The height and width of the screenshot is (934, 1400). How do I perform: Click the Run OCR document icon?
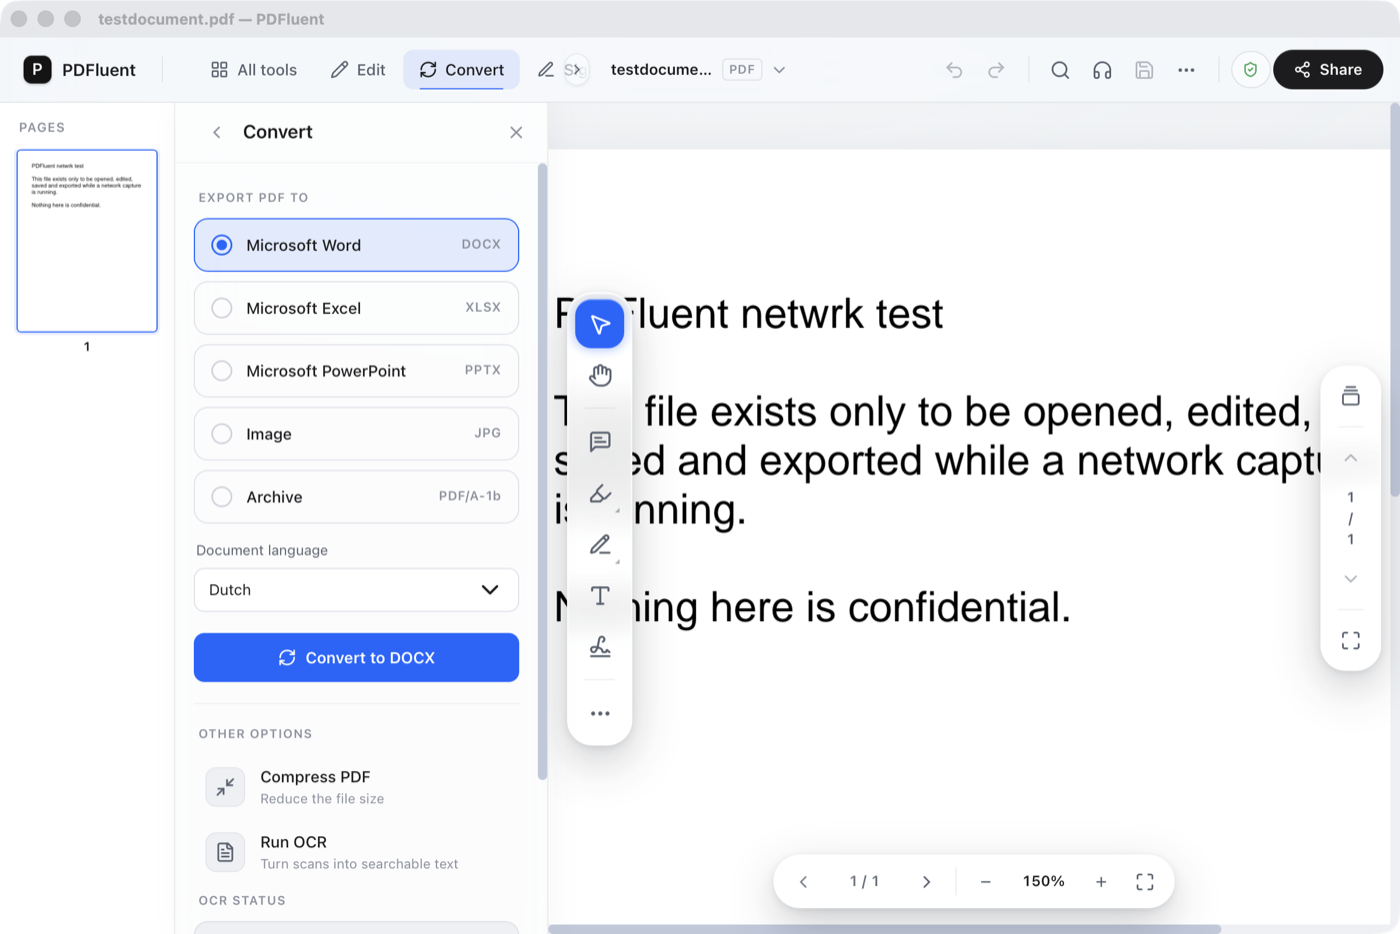pyautogui.click(x=225, y=852)
